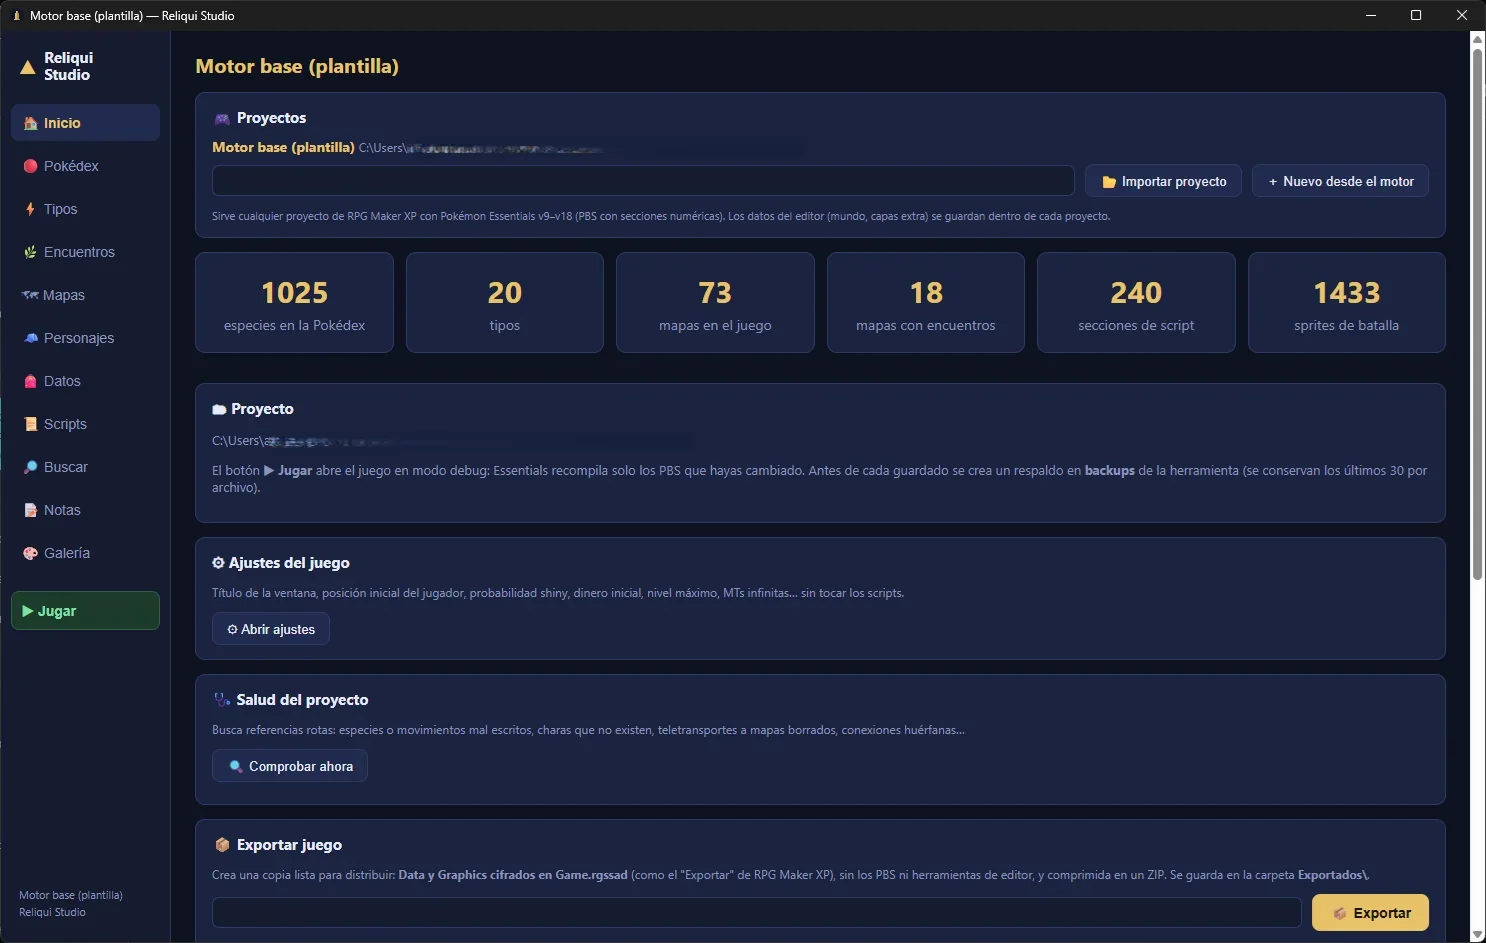
Task: Create Nuevo desde el motor project
Action: [x=1340, y=181]
